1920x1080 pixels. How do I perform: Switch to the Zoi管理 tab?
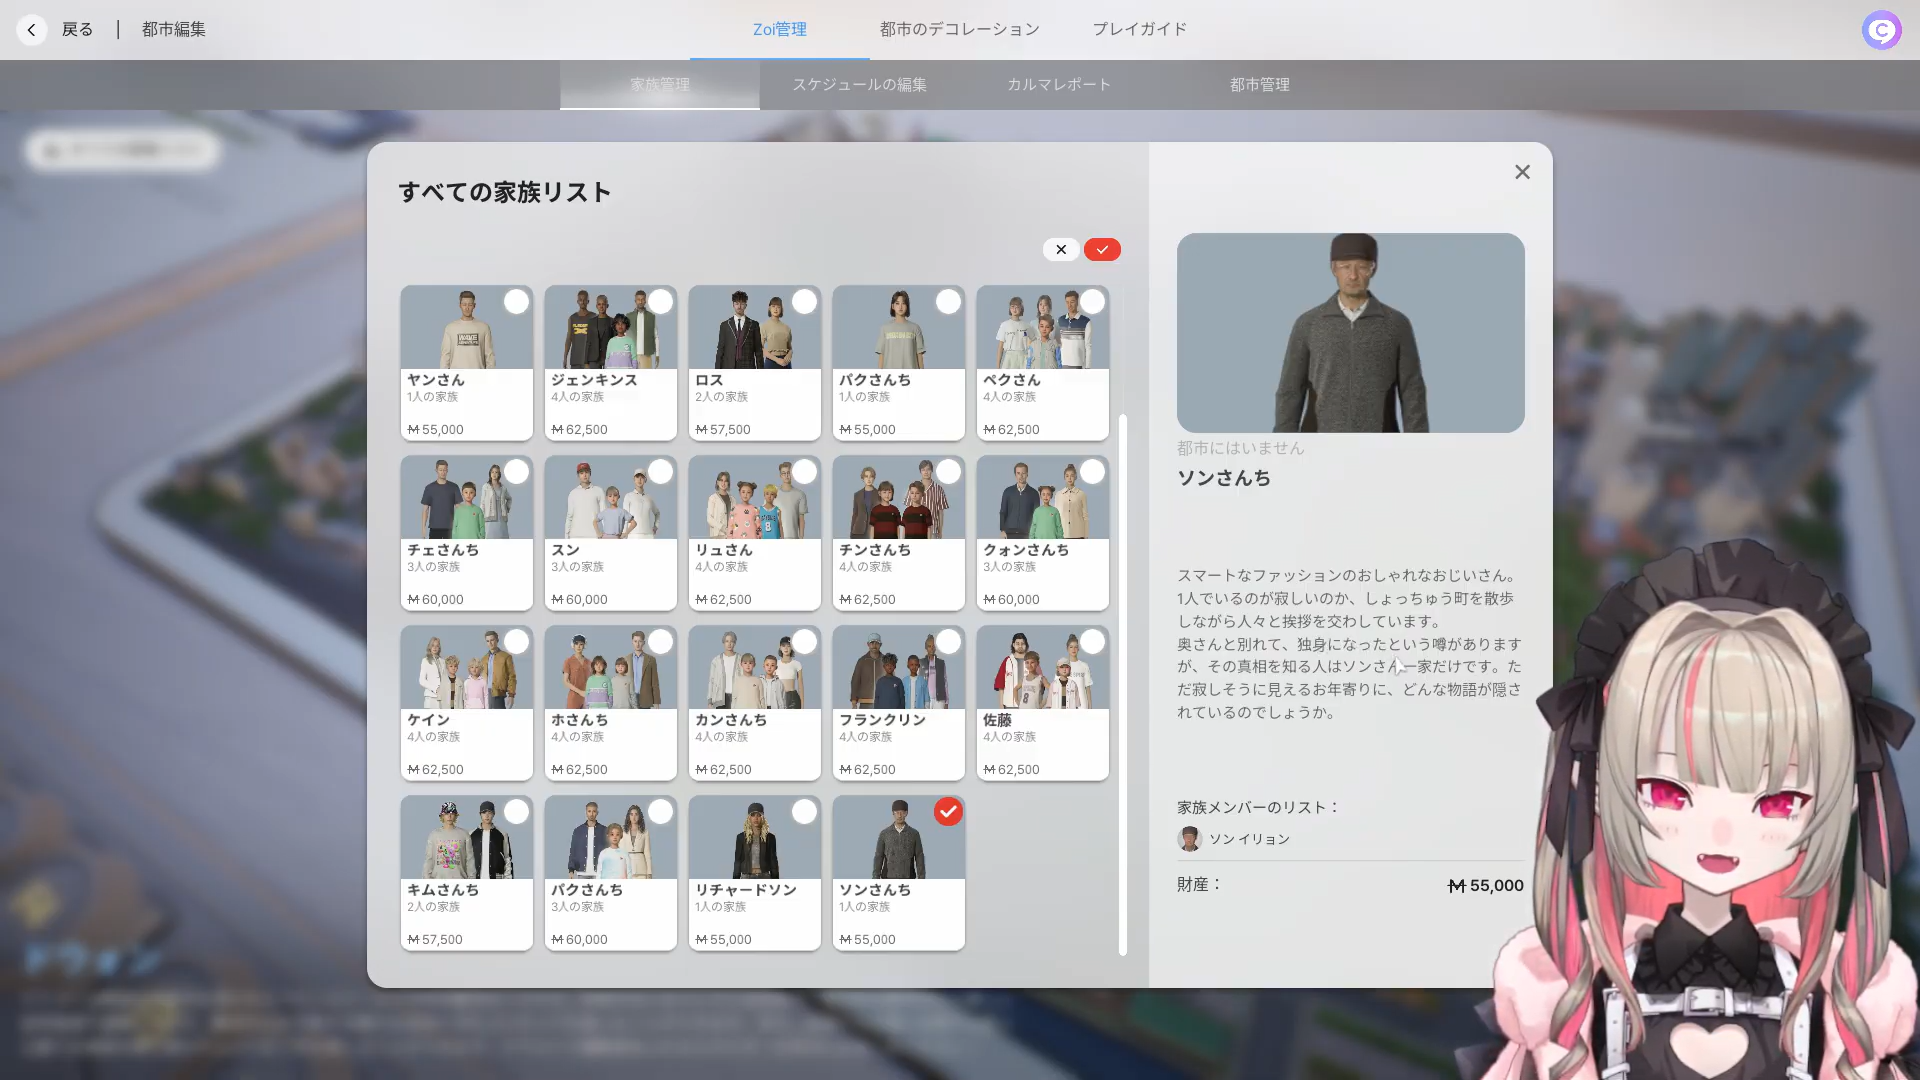(x=780, y=30)
